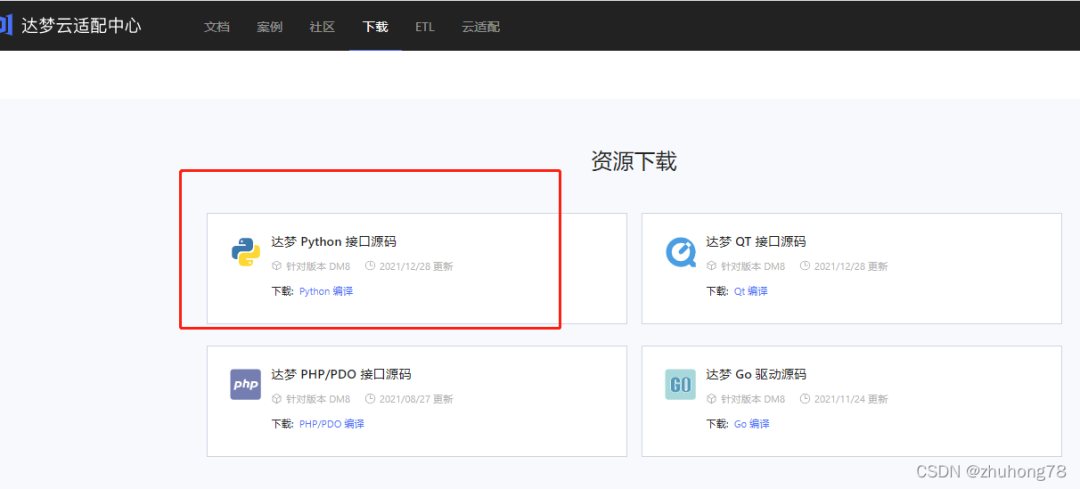Click the version cube icon in QT card

tap(712, 266)
